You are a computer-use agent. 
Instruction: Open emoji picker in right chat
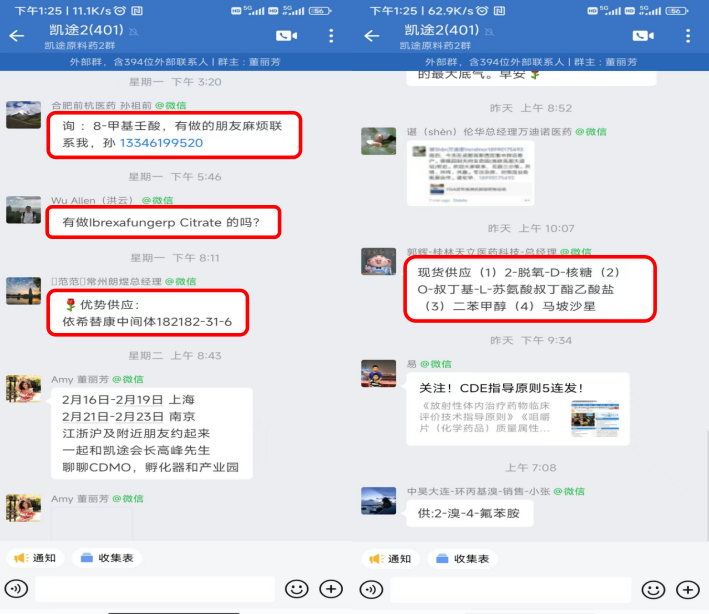point(653,590)
